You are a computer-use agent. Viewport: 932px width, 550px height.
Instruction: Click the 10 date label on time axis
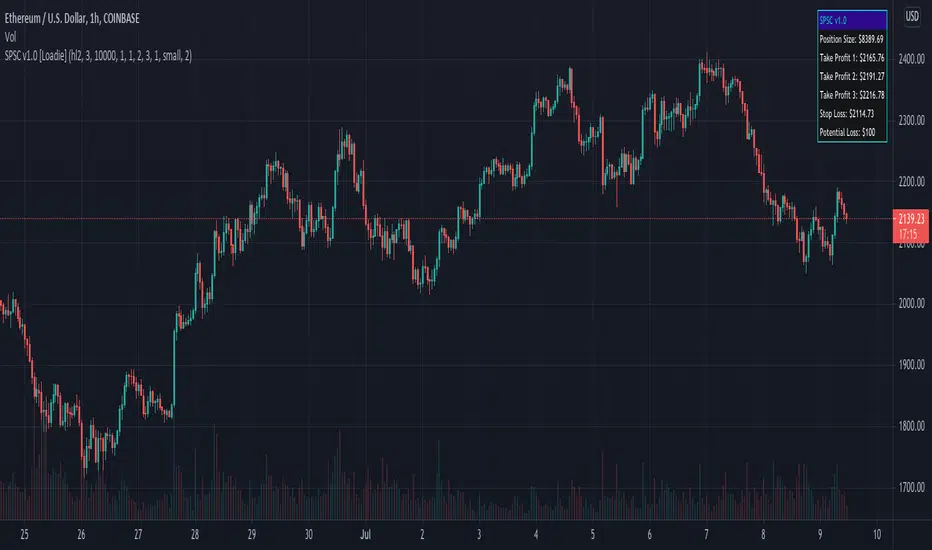coord(877,535)
